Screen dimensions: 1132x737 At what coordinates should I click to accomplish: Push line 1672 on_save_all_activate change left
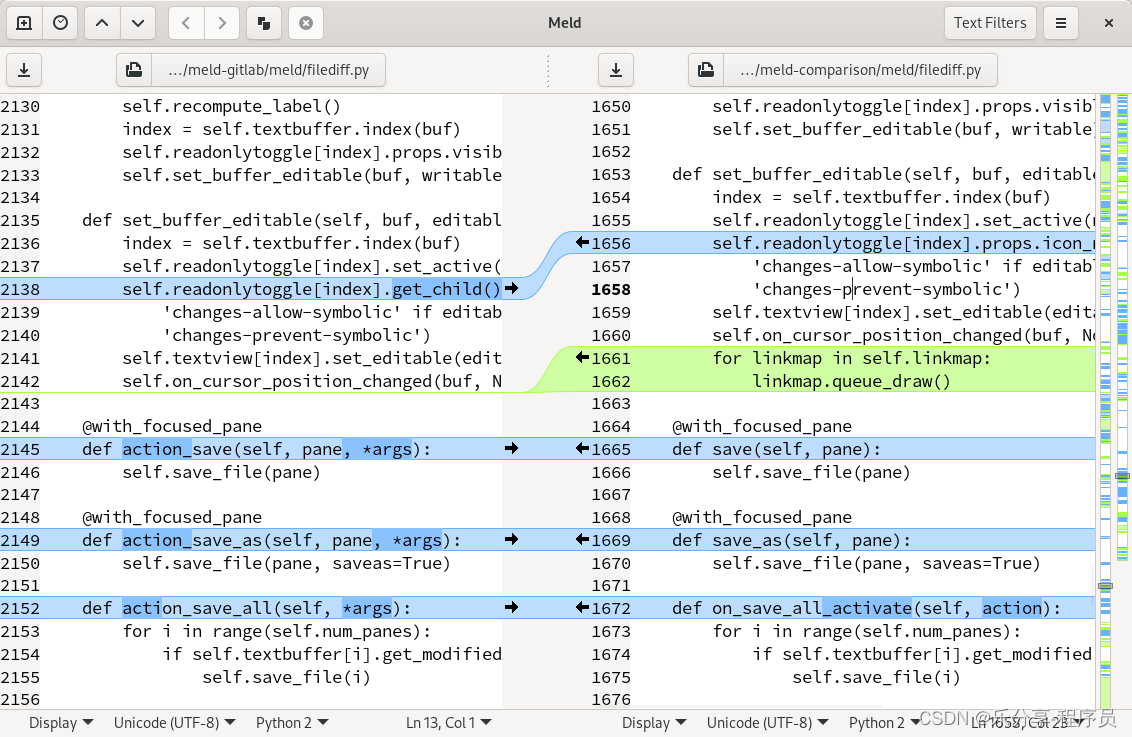(x=583, y=608)
